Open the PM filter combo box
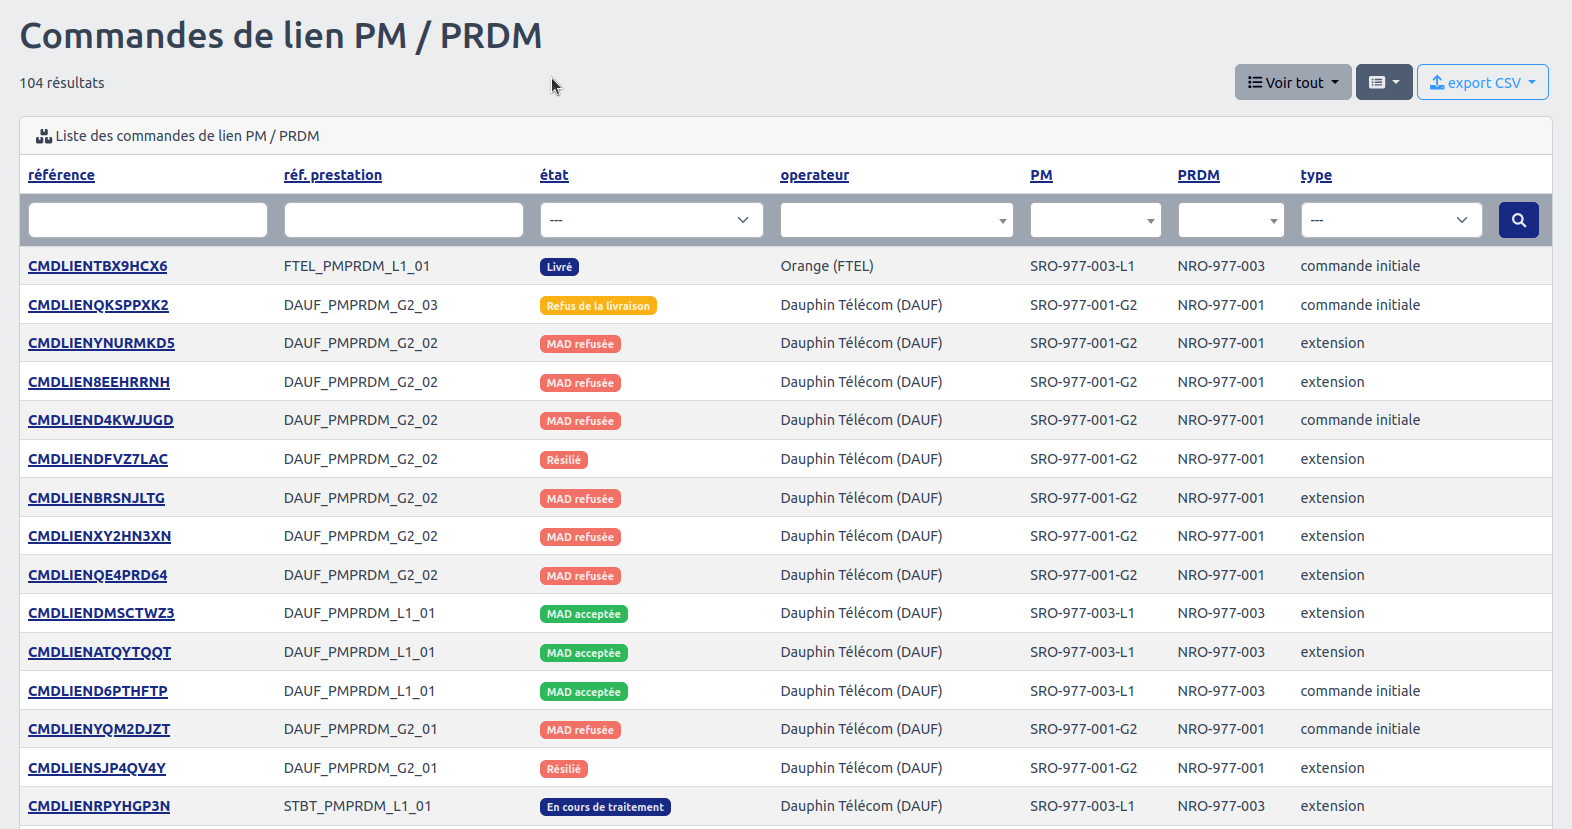 (1095, 220)
